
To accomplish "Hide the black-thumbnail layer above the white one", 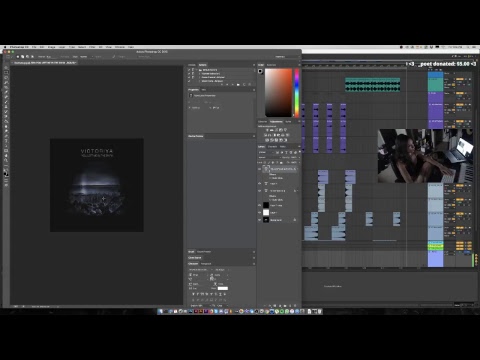I will (x=260, y=205).
